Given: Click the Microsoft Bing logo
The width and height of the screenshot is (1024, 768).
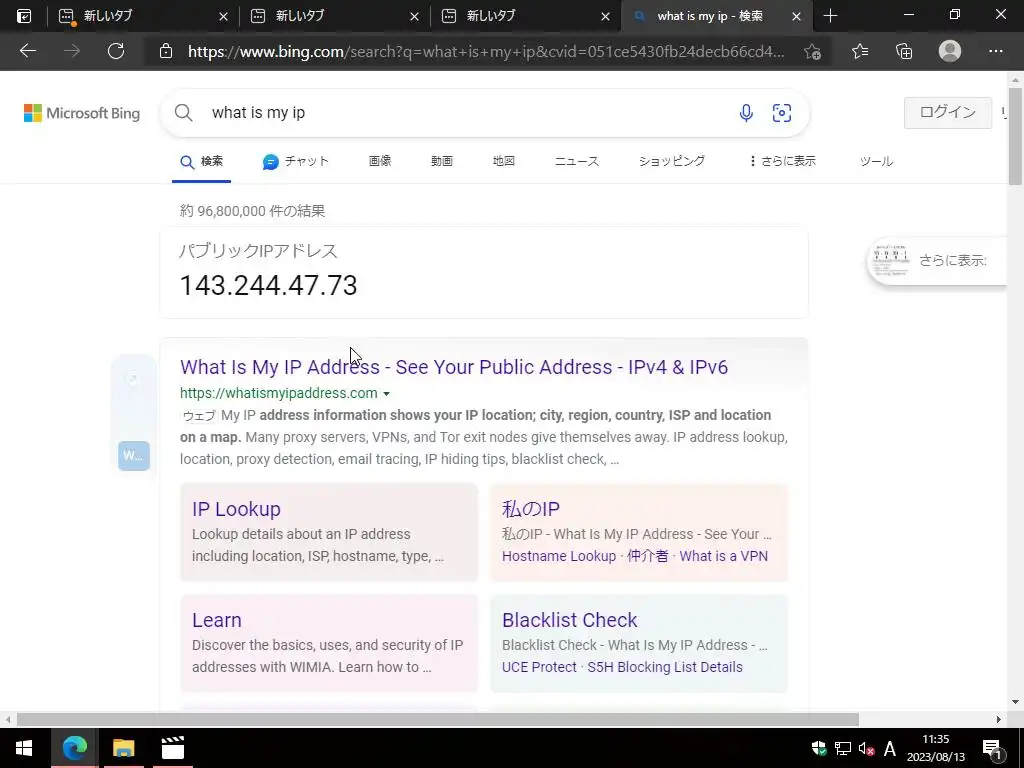Looking at the screenshot, I should click(x=82, y=113).
